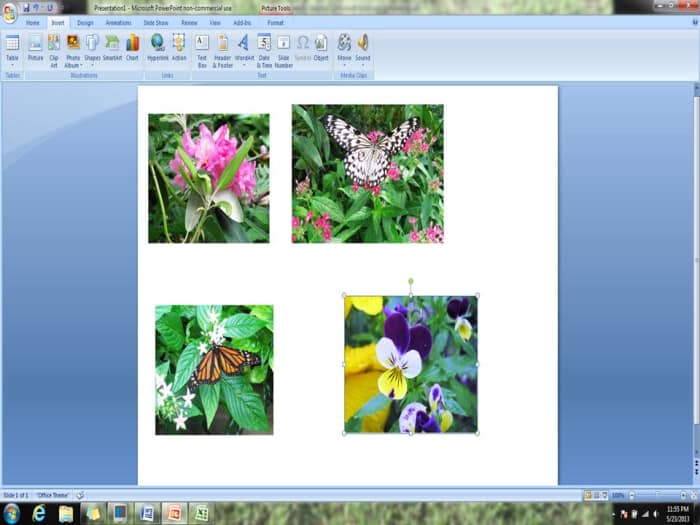Expand the Movie dropdown arrow

[x=344, y=65]
